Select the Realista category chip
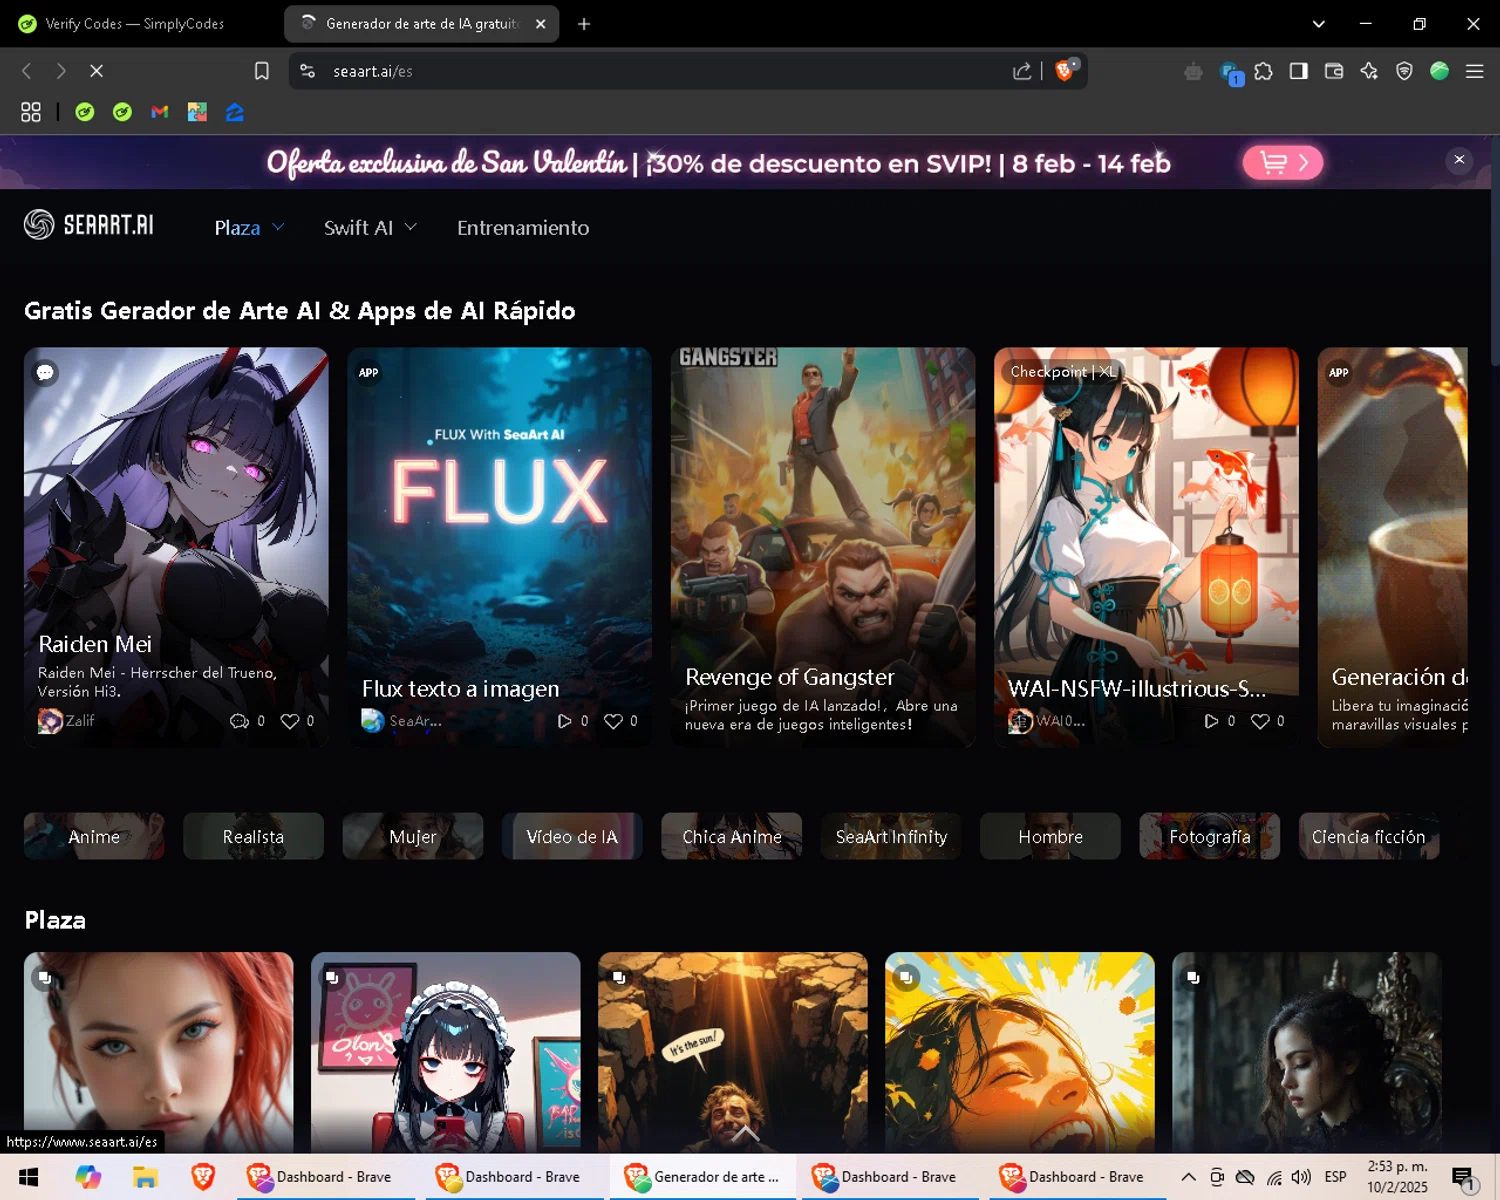This screenshot has height=1200, width=1500. point(253,836)
